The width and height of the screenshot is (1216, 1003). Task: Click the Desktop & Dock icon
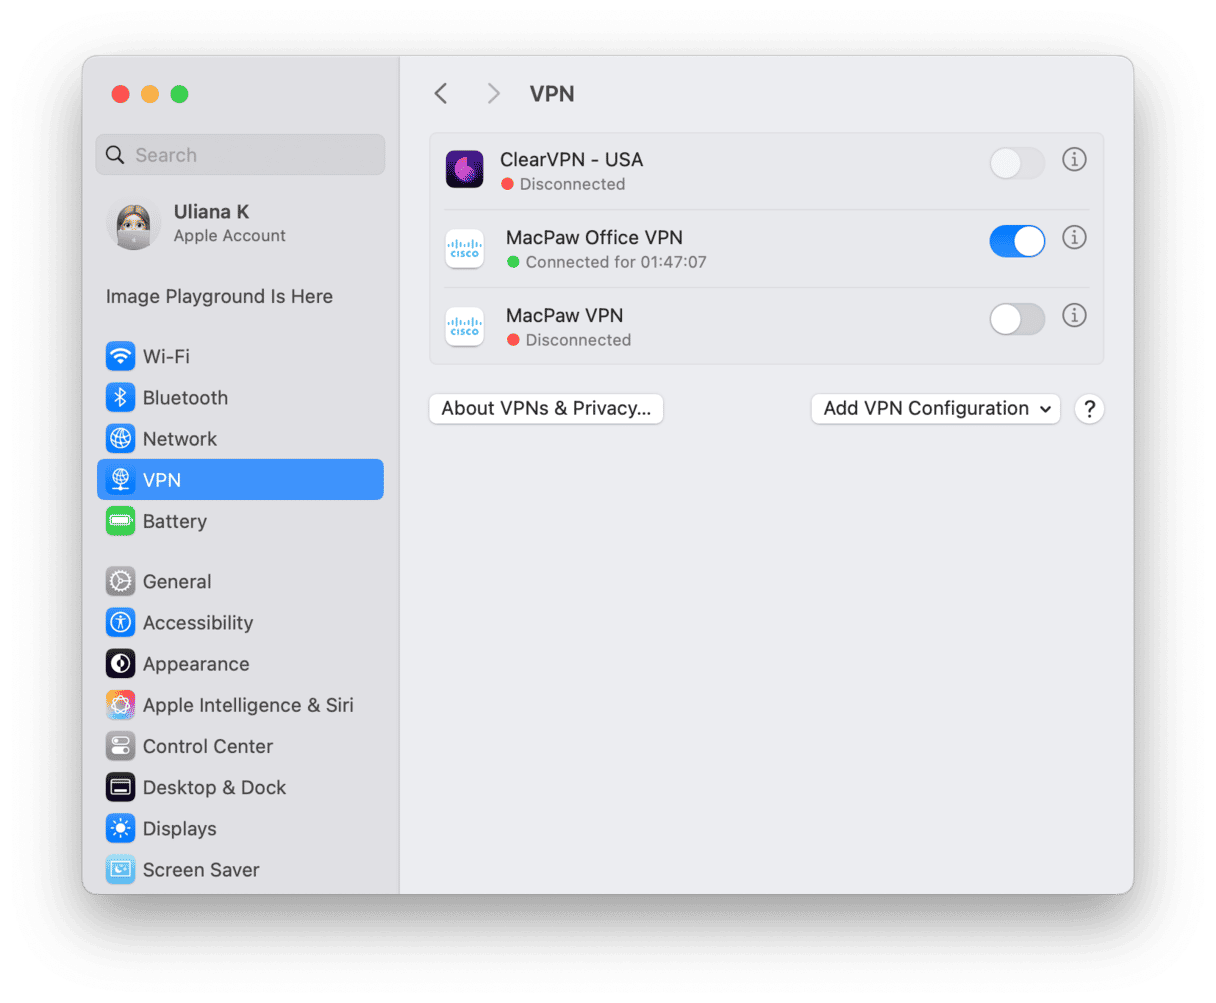click(120, 787)
